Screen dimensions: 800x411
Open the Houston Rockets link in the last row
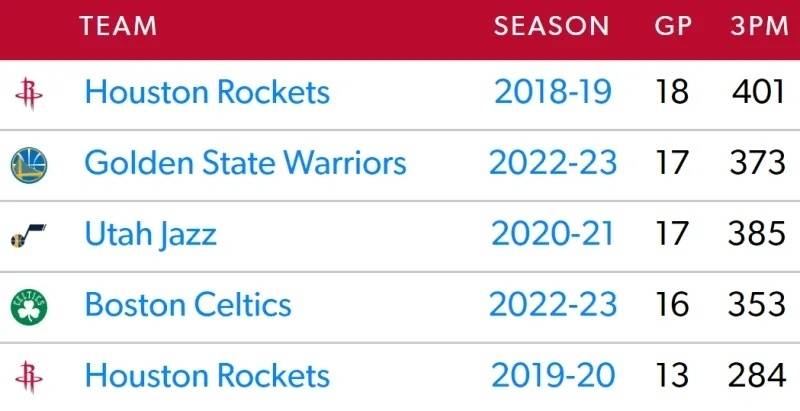[207, 376]
